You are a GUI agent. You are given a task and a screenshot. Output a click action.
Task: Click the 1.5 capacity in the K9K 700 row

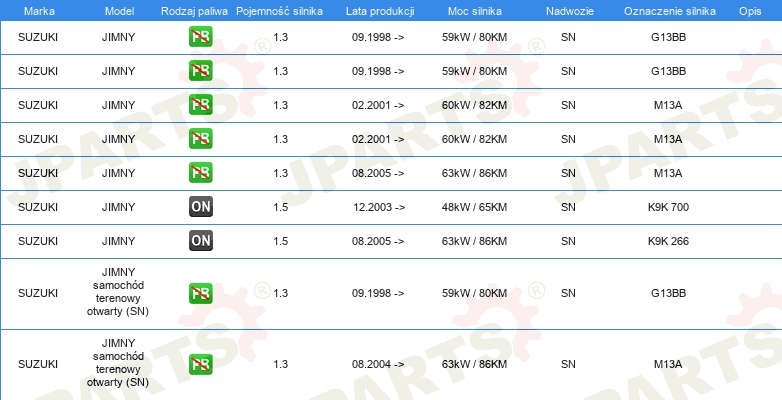(281, 207)
